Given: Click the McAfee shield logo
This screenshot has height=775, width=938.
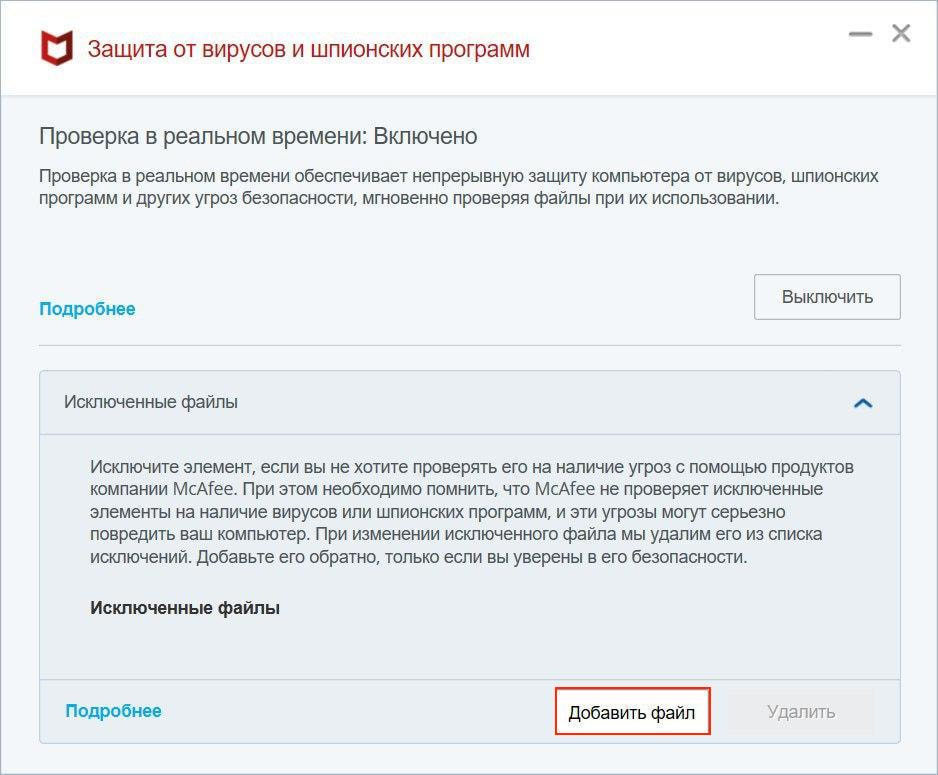Looking at the screenshot, I should [x=56, y=48].
